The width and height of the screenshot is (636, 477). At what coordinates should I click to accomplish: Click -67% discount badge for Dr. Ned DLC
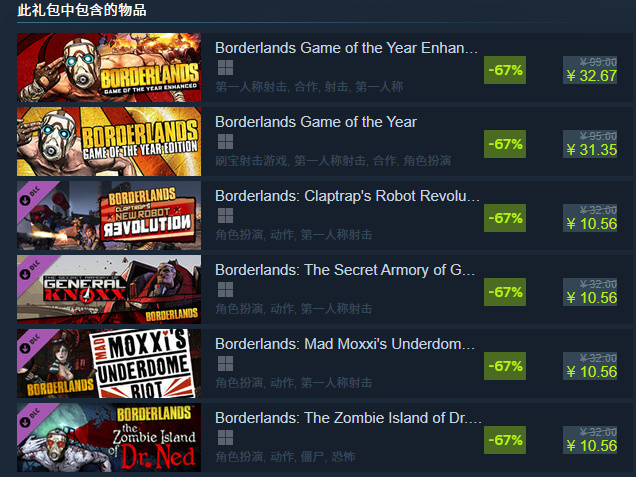point(505,440)
